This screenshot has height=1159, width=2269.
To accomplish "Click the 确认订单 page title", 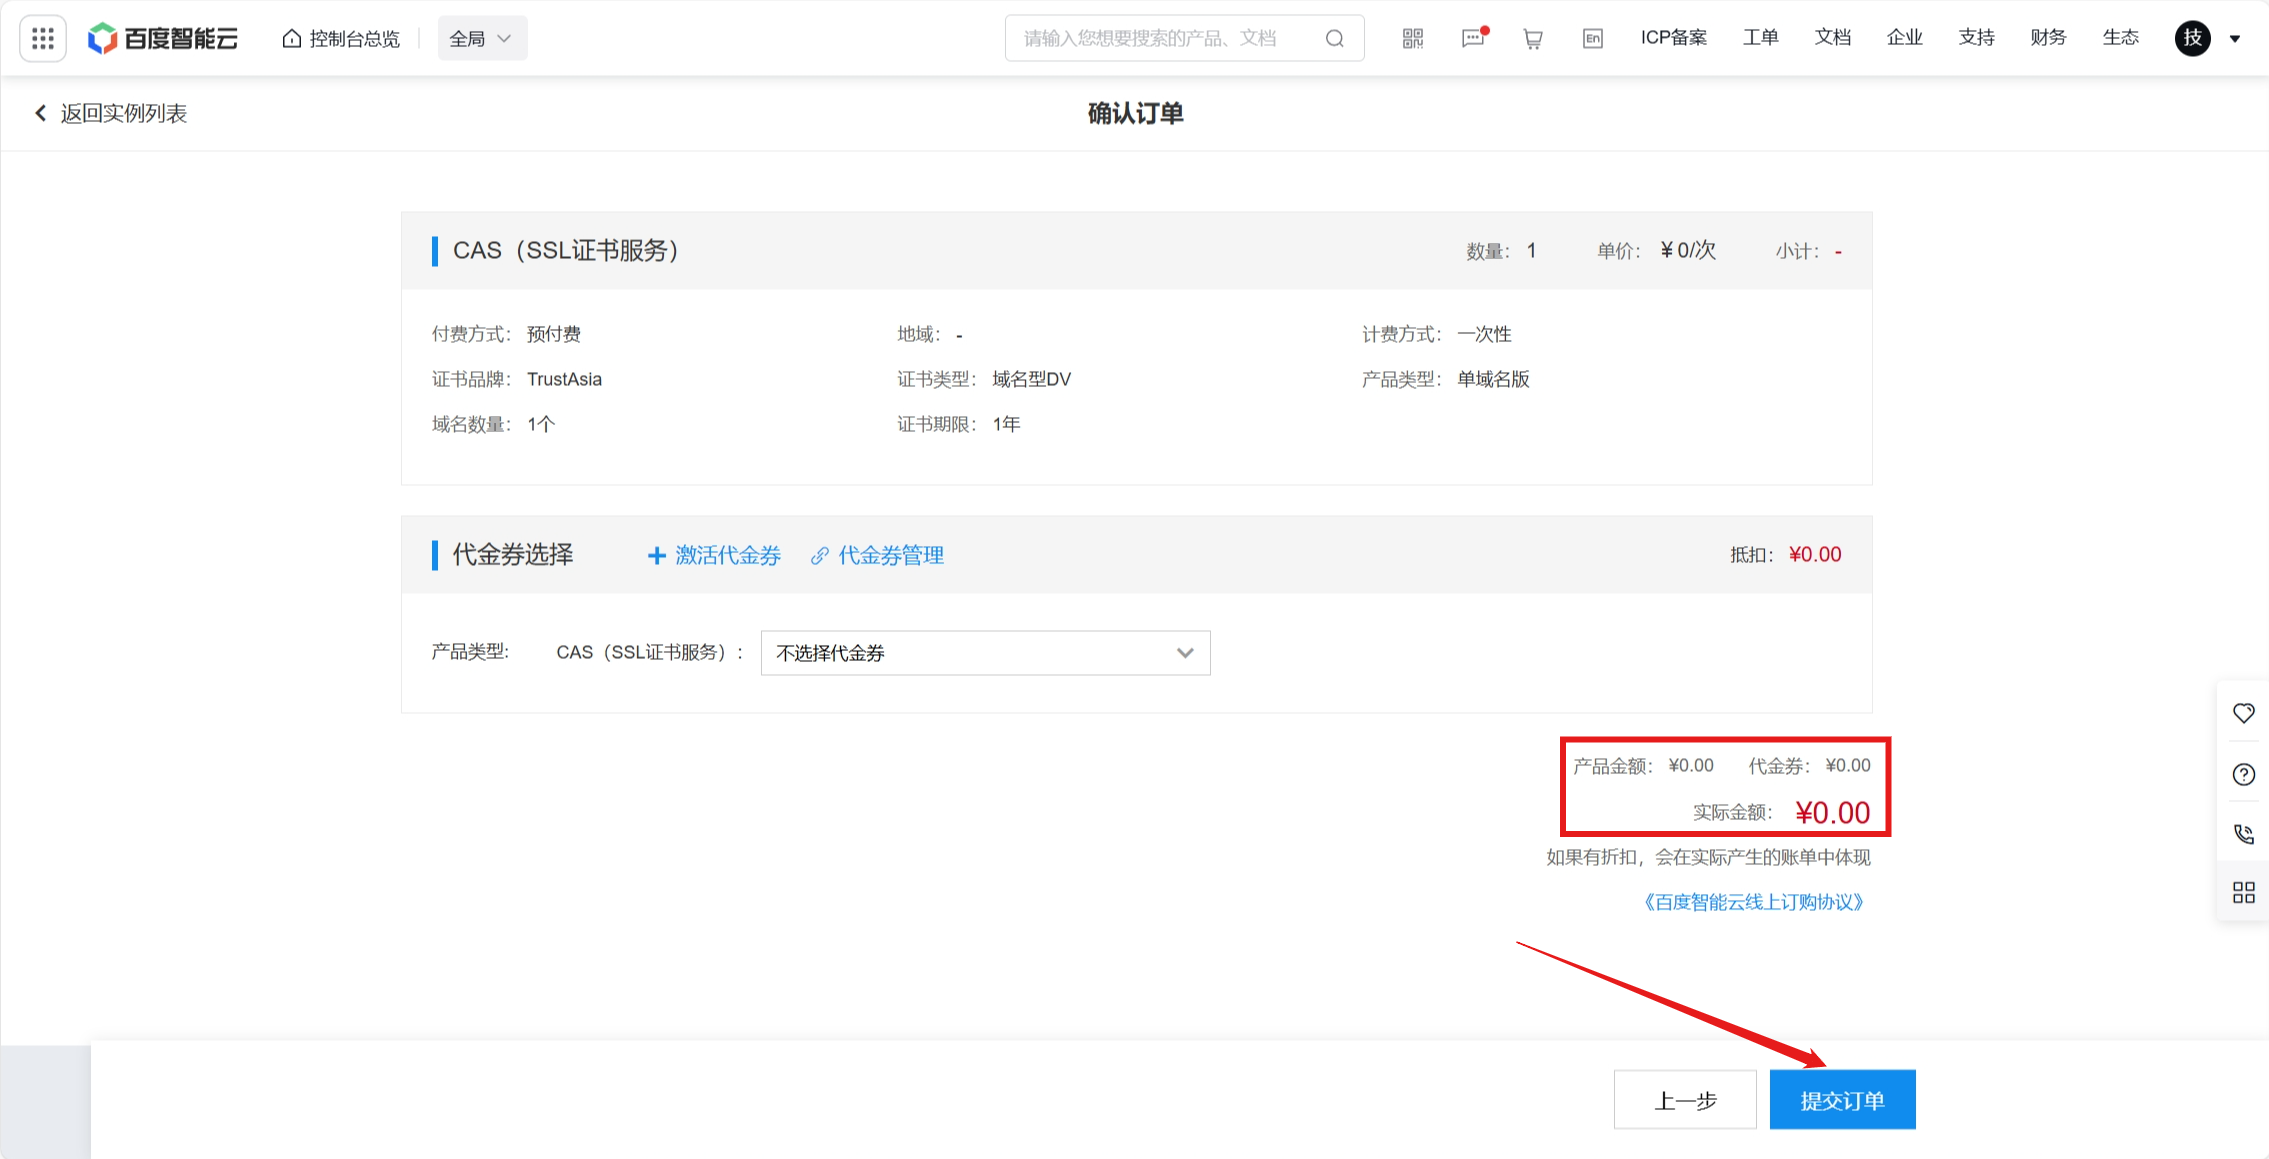I will coord(1135,113).
